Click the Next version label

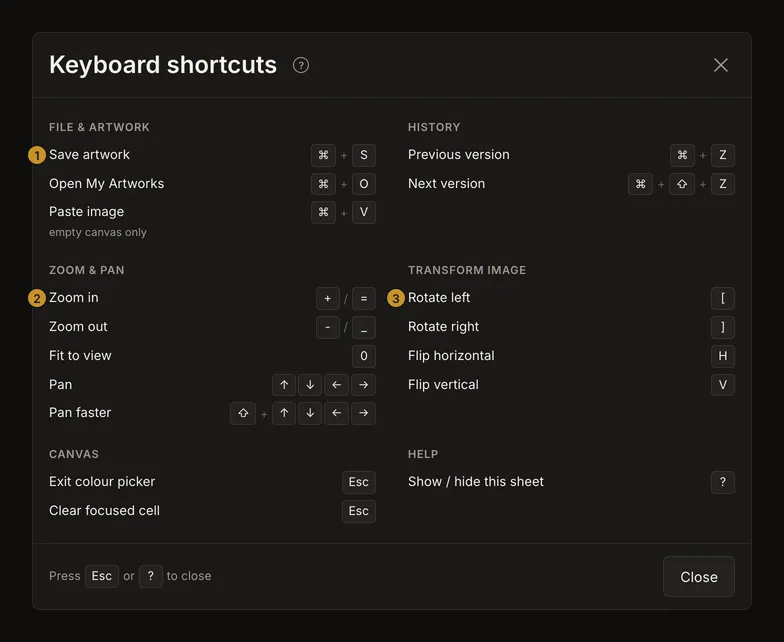pos(446,184)
